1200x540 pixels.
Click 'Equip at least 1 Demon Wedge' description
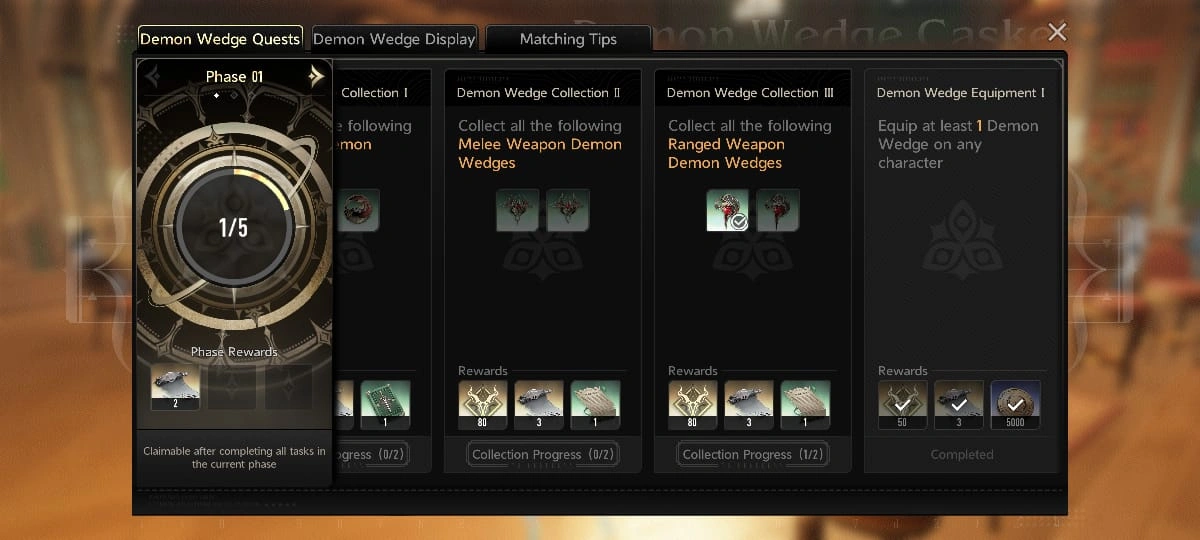click(x=958, y=144)
